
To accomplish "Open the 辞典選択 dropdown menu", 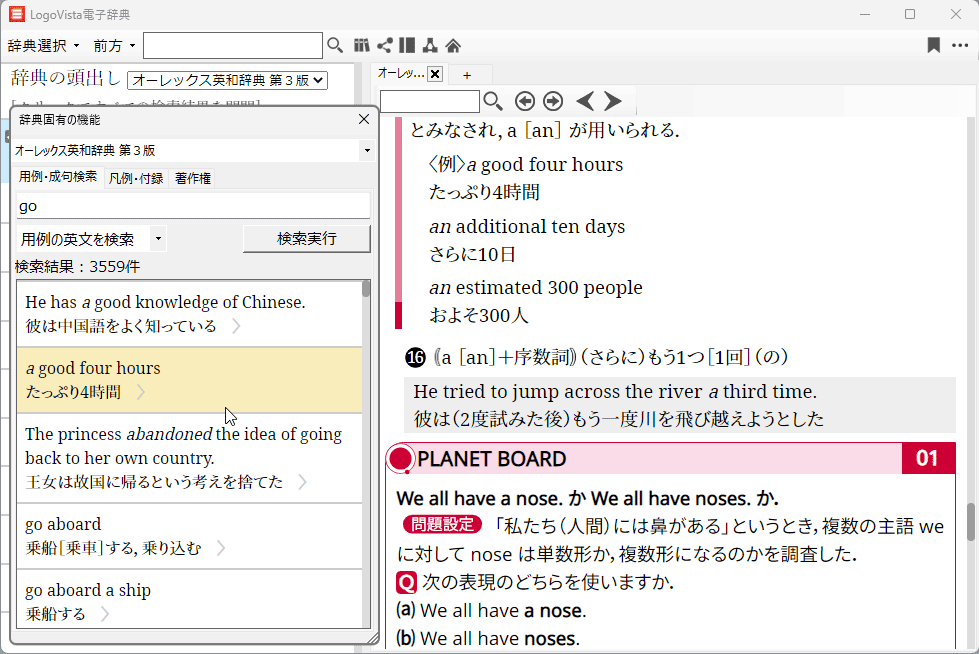I will 43,45.
